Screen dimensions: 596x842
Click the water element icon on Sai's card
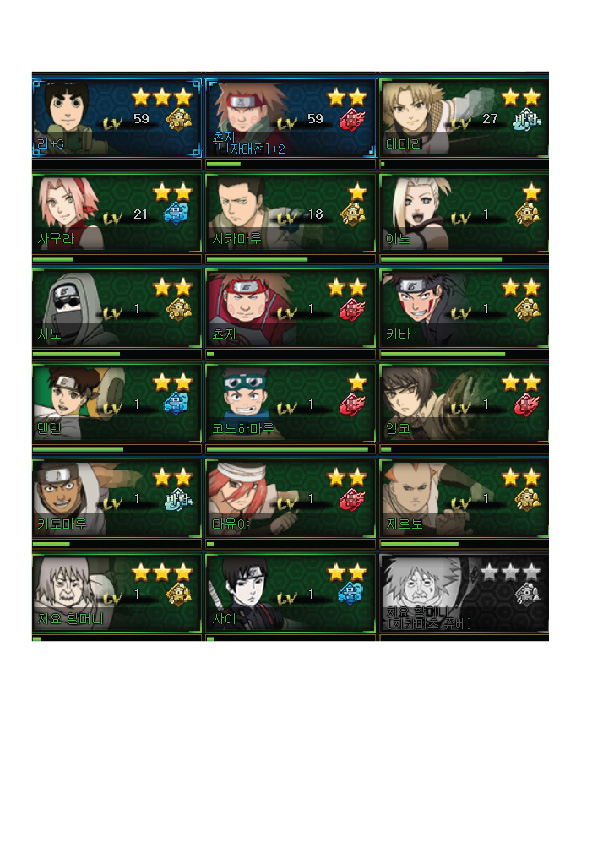351,593
